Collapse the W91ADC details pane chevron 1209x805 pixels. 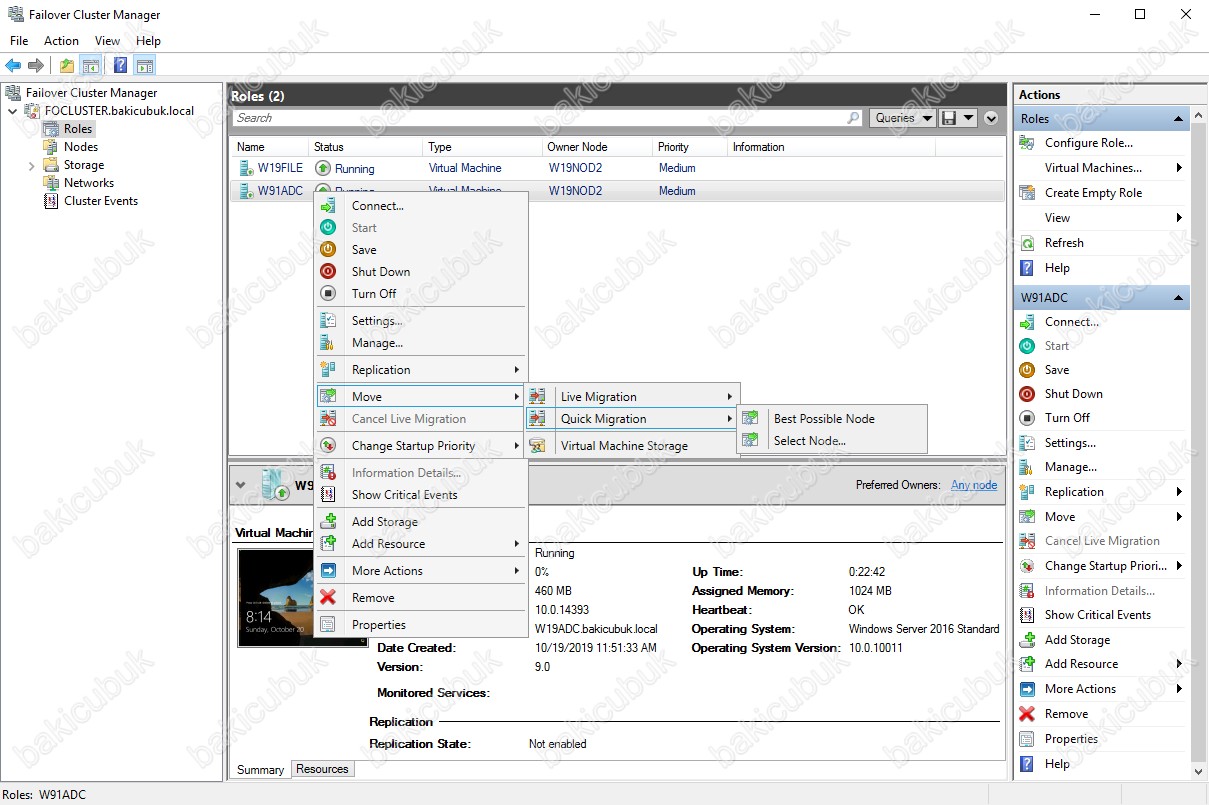pyautogui.click(x=241, y=485)
